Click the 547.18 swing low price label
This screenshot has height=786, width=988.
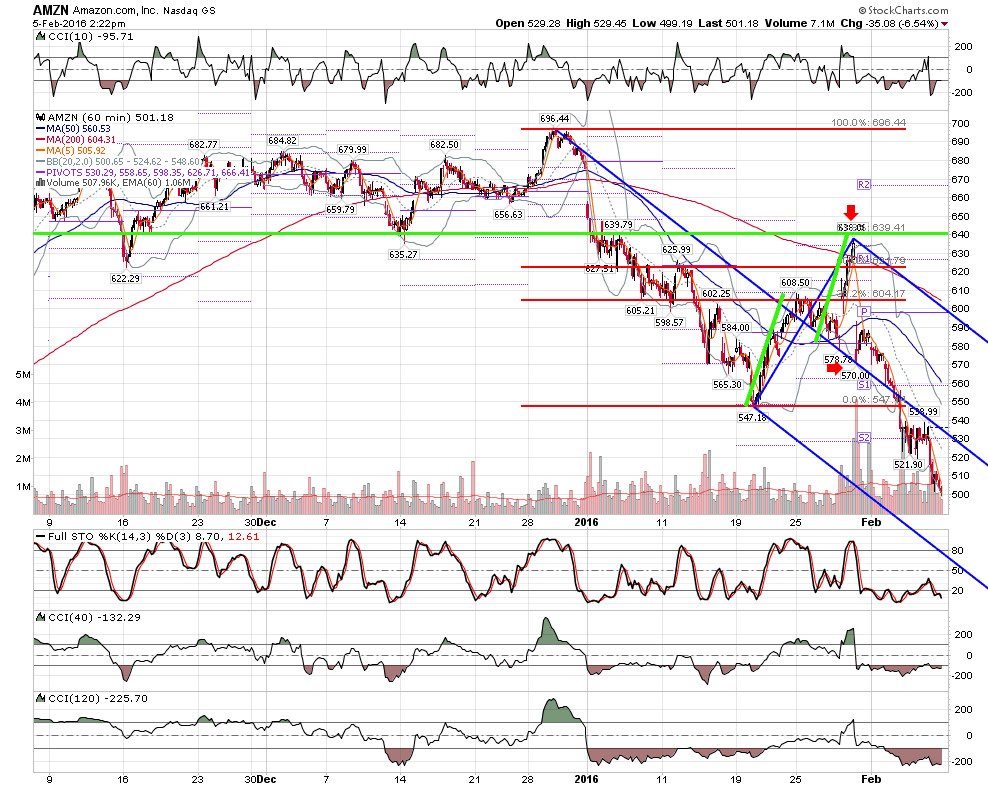click(x=752, y=417)
